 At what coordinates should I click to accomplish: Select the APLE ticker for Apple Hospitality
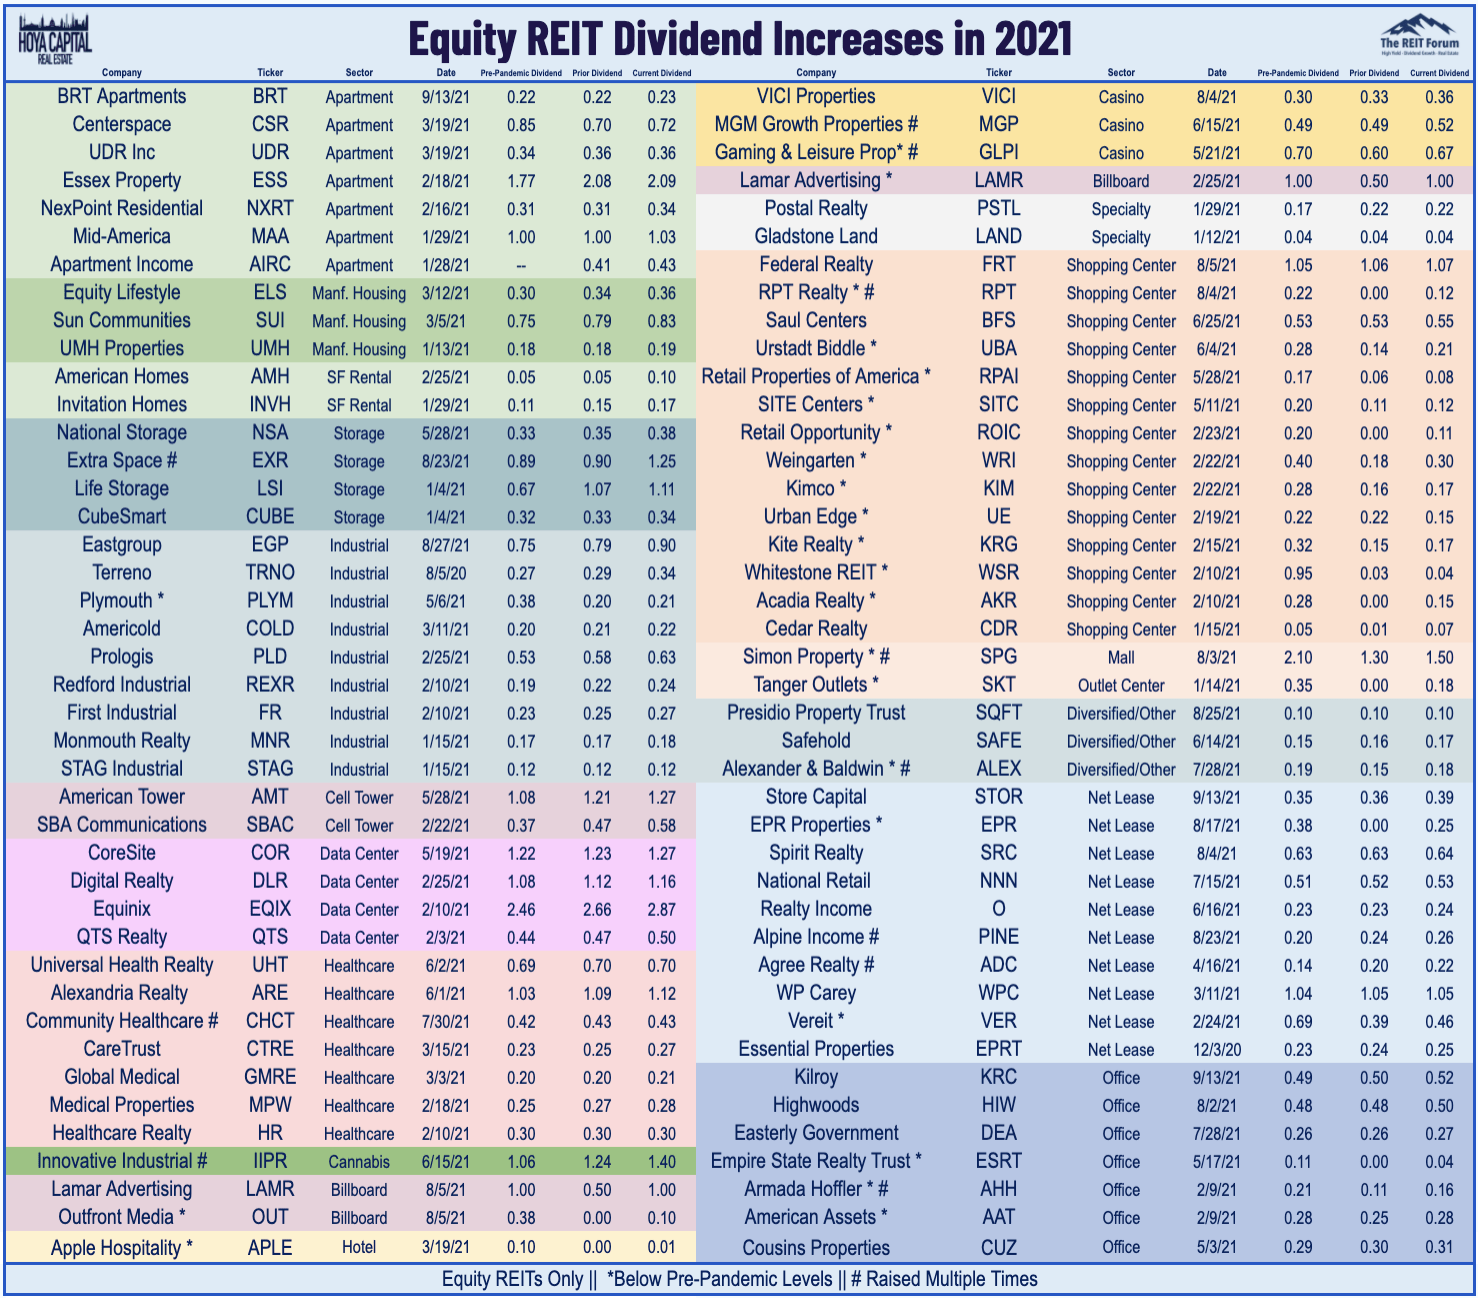[270, 1247]
